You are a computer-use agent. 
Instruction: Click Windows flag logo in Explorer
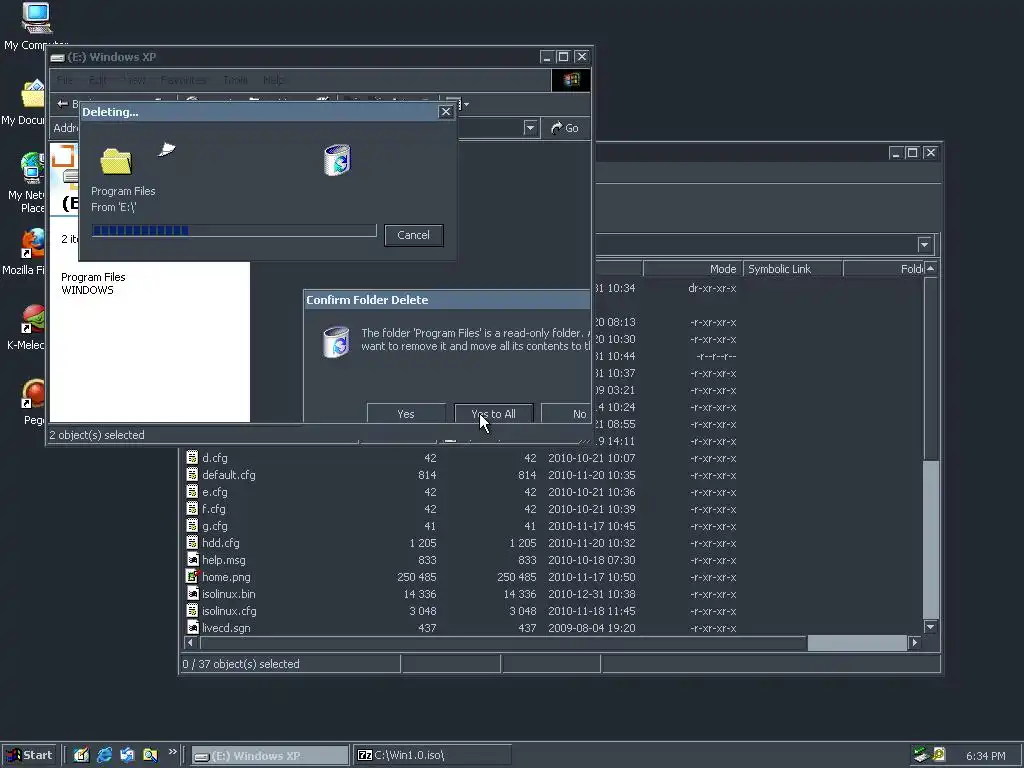[x=571, y=80]
